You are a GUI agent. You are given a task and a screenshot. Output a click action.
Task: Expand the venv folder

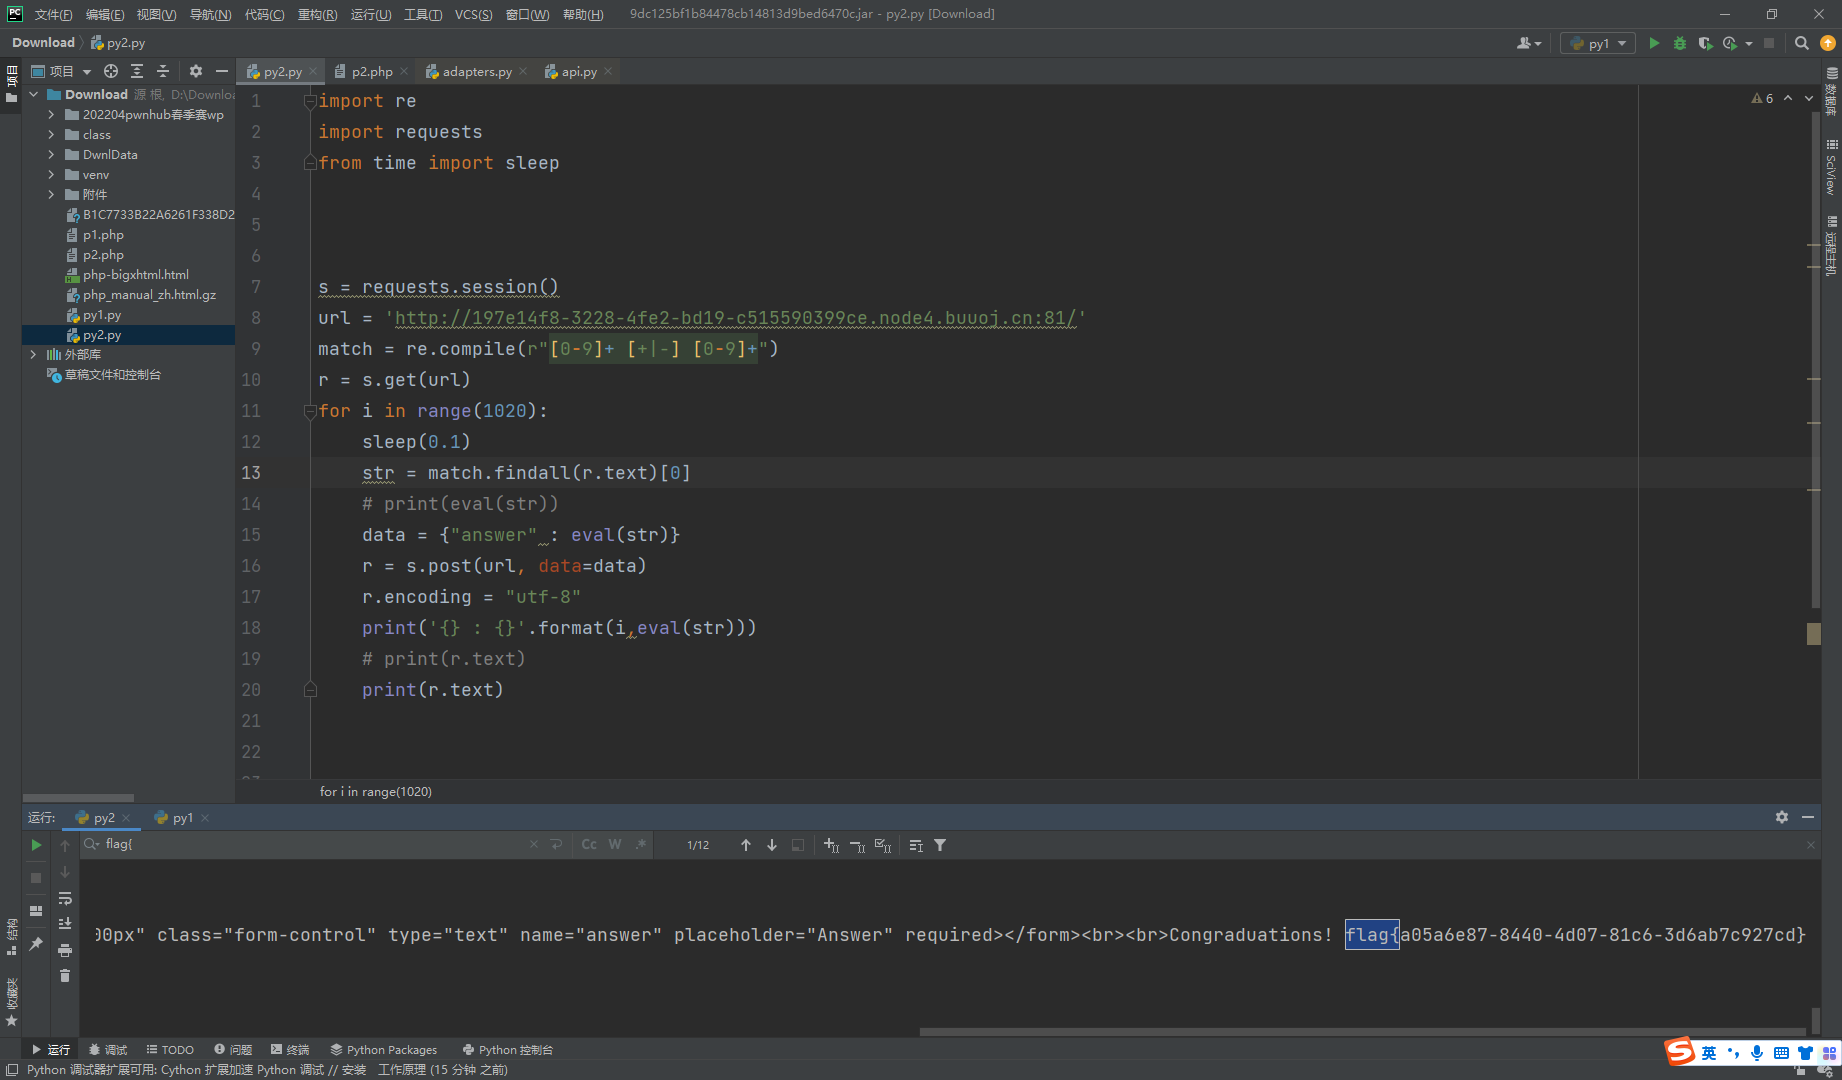(x=51, y=175)
